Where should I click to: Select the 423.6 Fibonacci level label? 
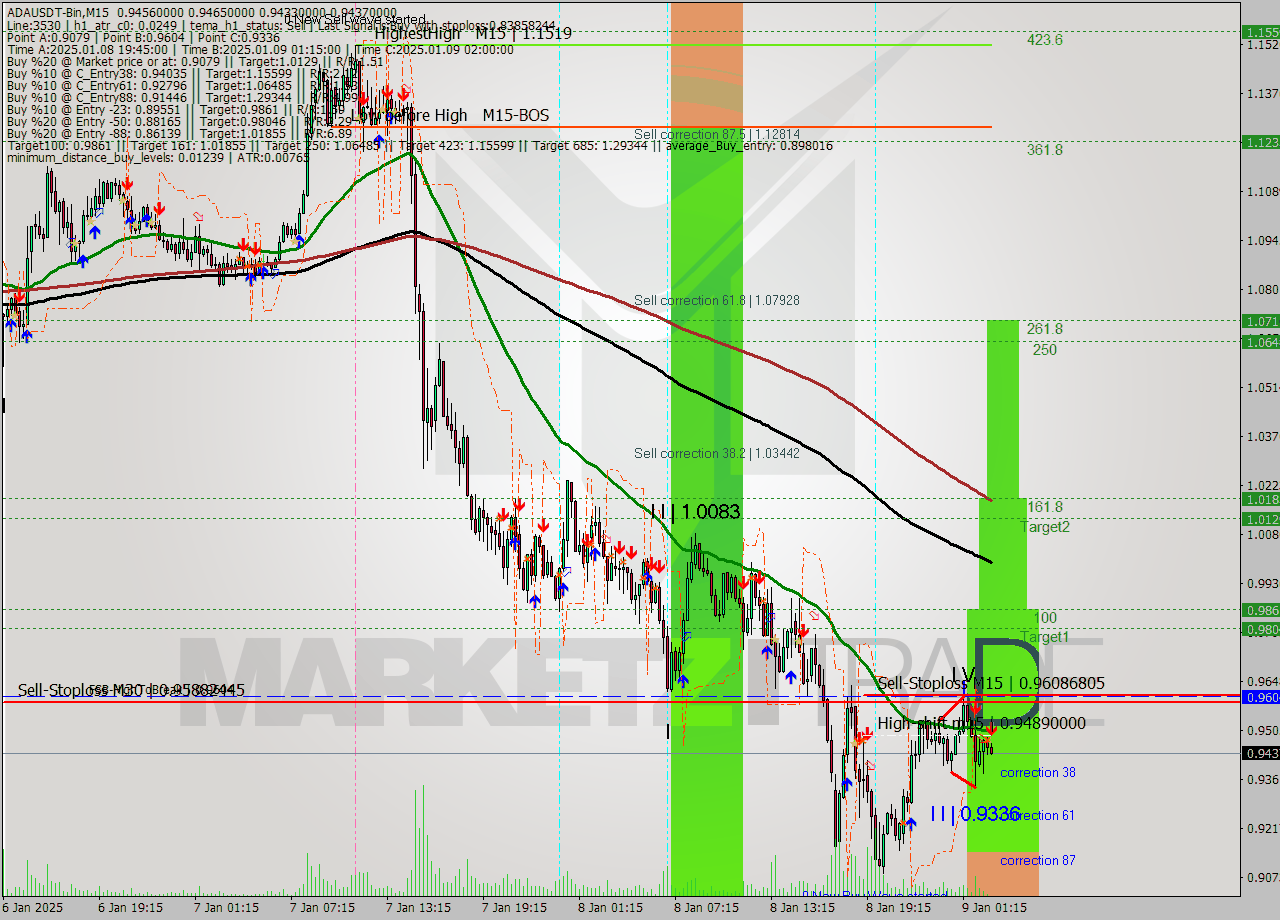point(1044,40)
